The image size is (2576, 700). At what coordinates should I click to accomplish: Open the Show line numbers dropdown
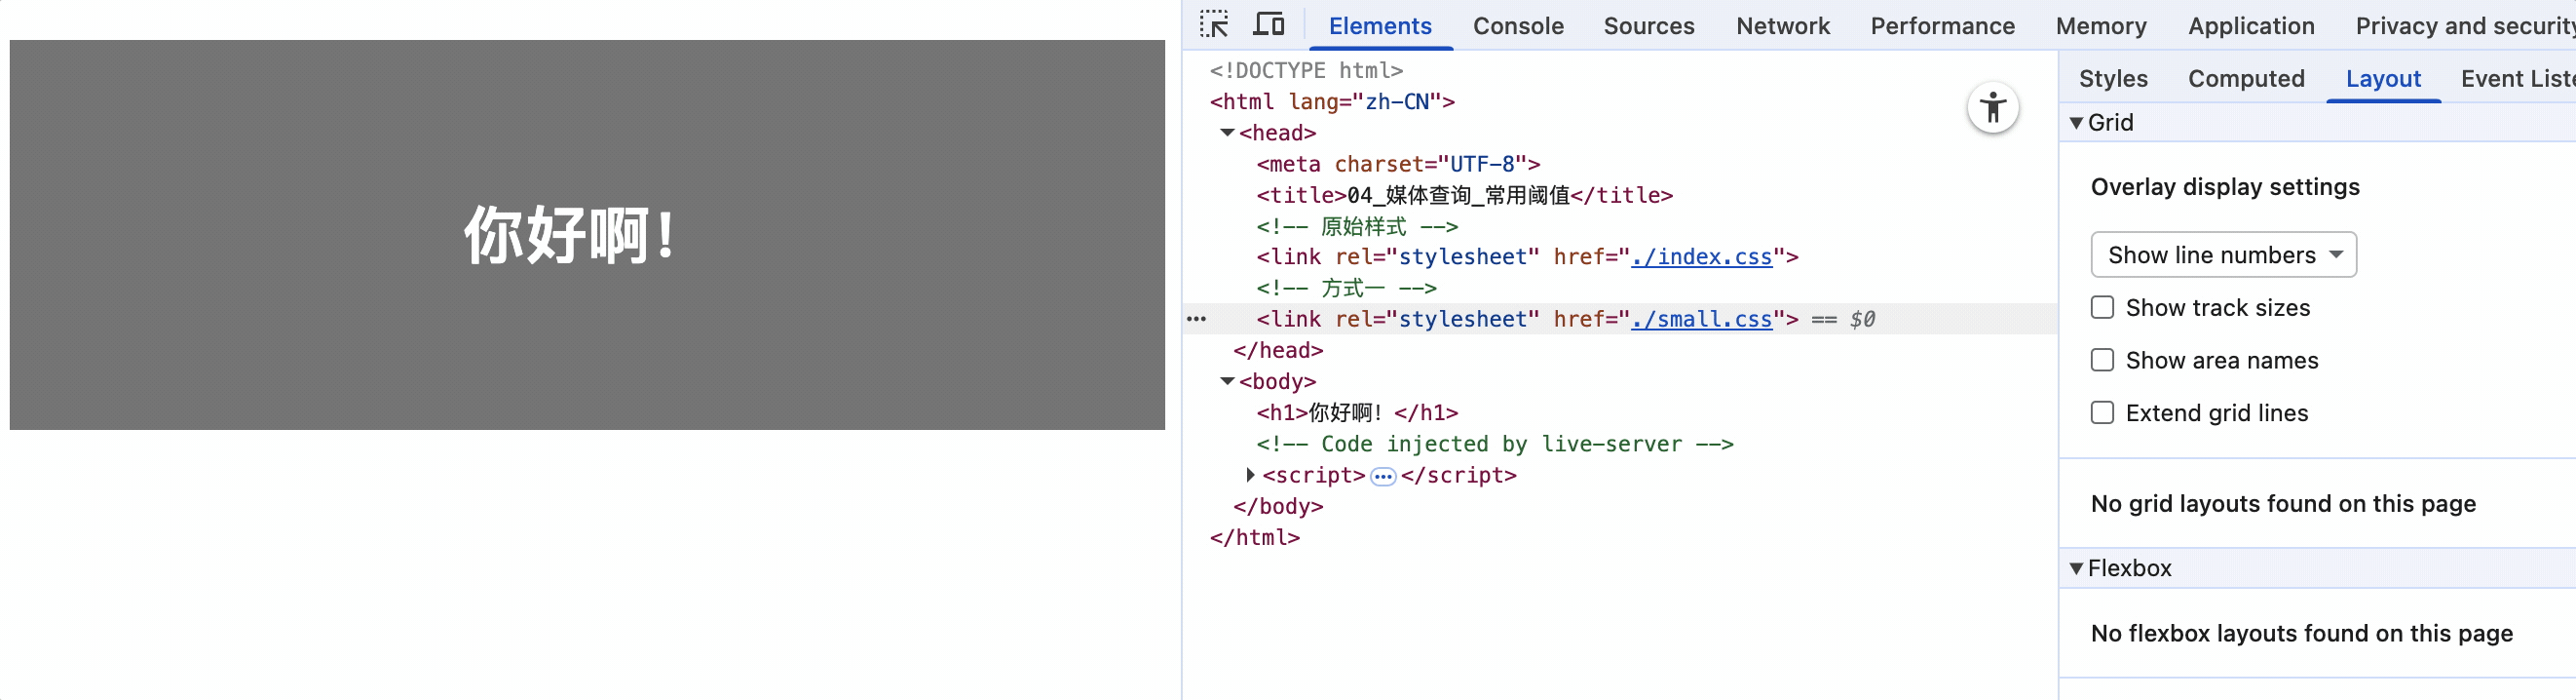click(x=2223, y=255)
